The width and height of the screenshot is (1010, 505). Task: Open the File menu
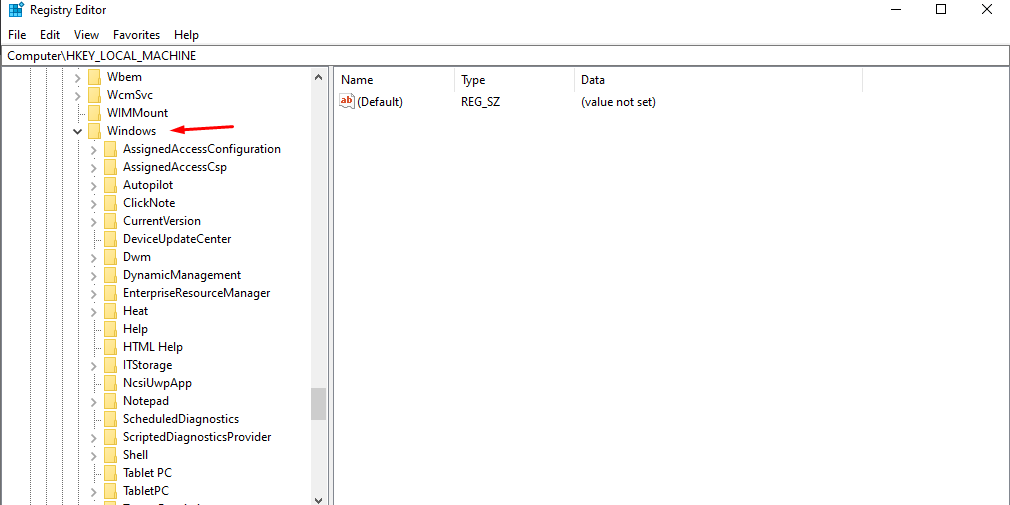point(17,35)
